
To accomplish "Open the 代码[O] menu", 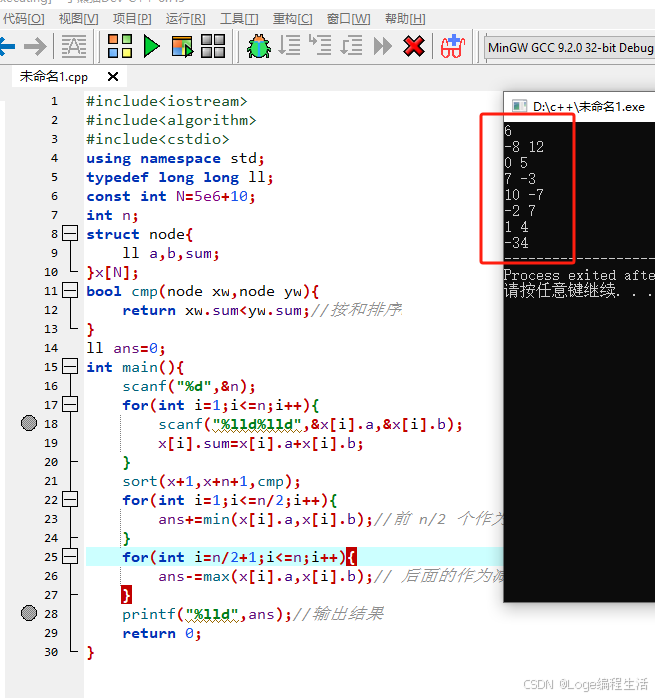I will (x=24, y=19).
